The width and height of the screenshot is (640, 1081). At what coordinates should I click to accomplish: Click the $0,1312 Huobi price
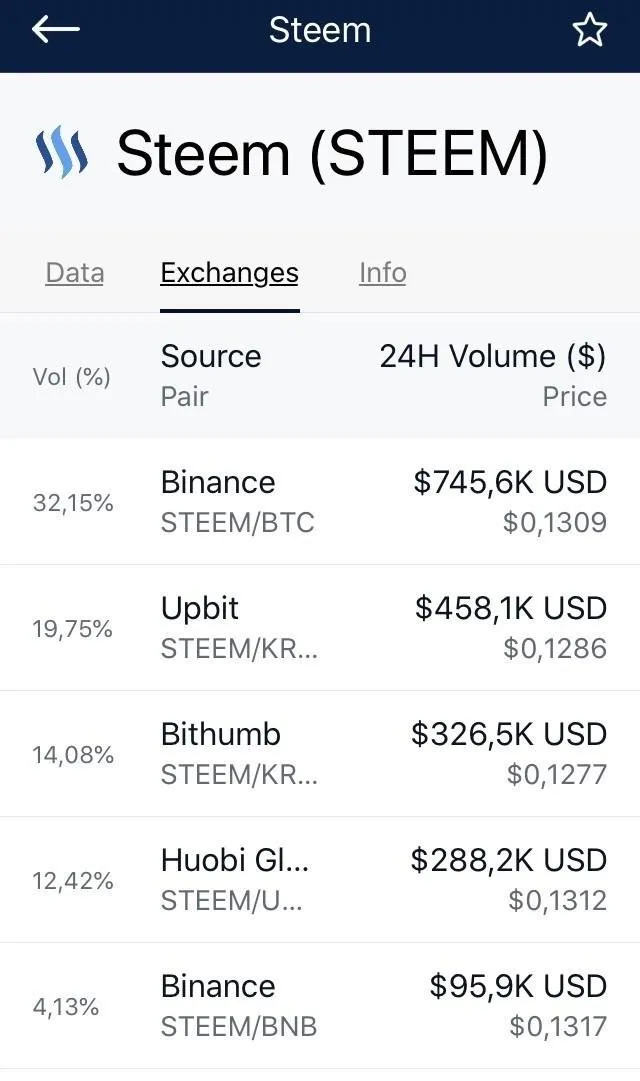click(557, 900)
